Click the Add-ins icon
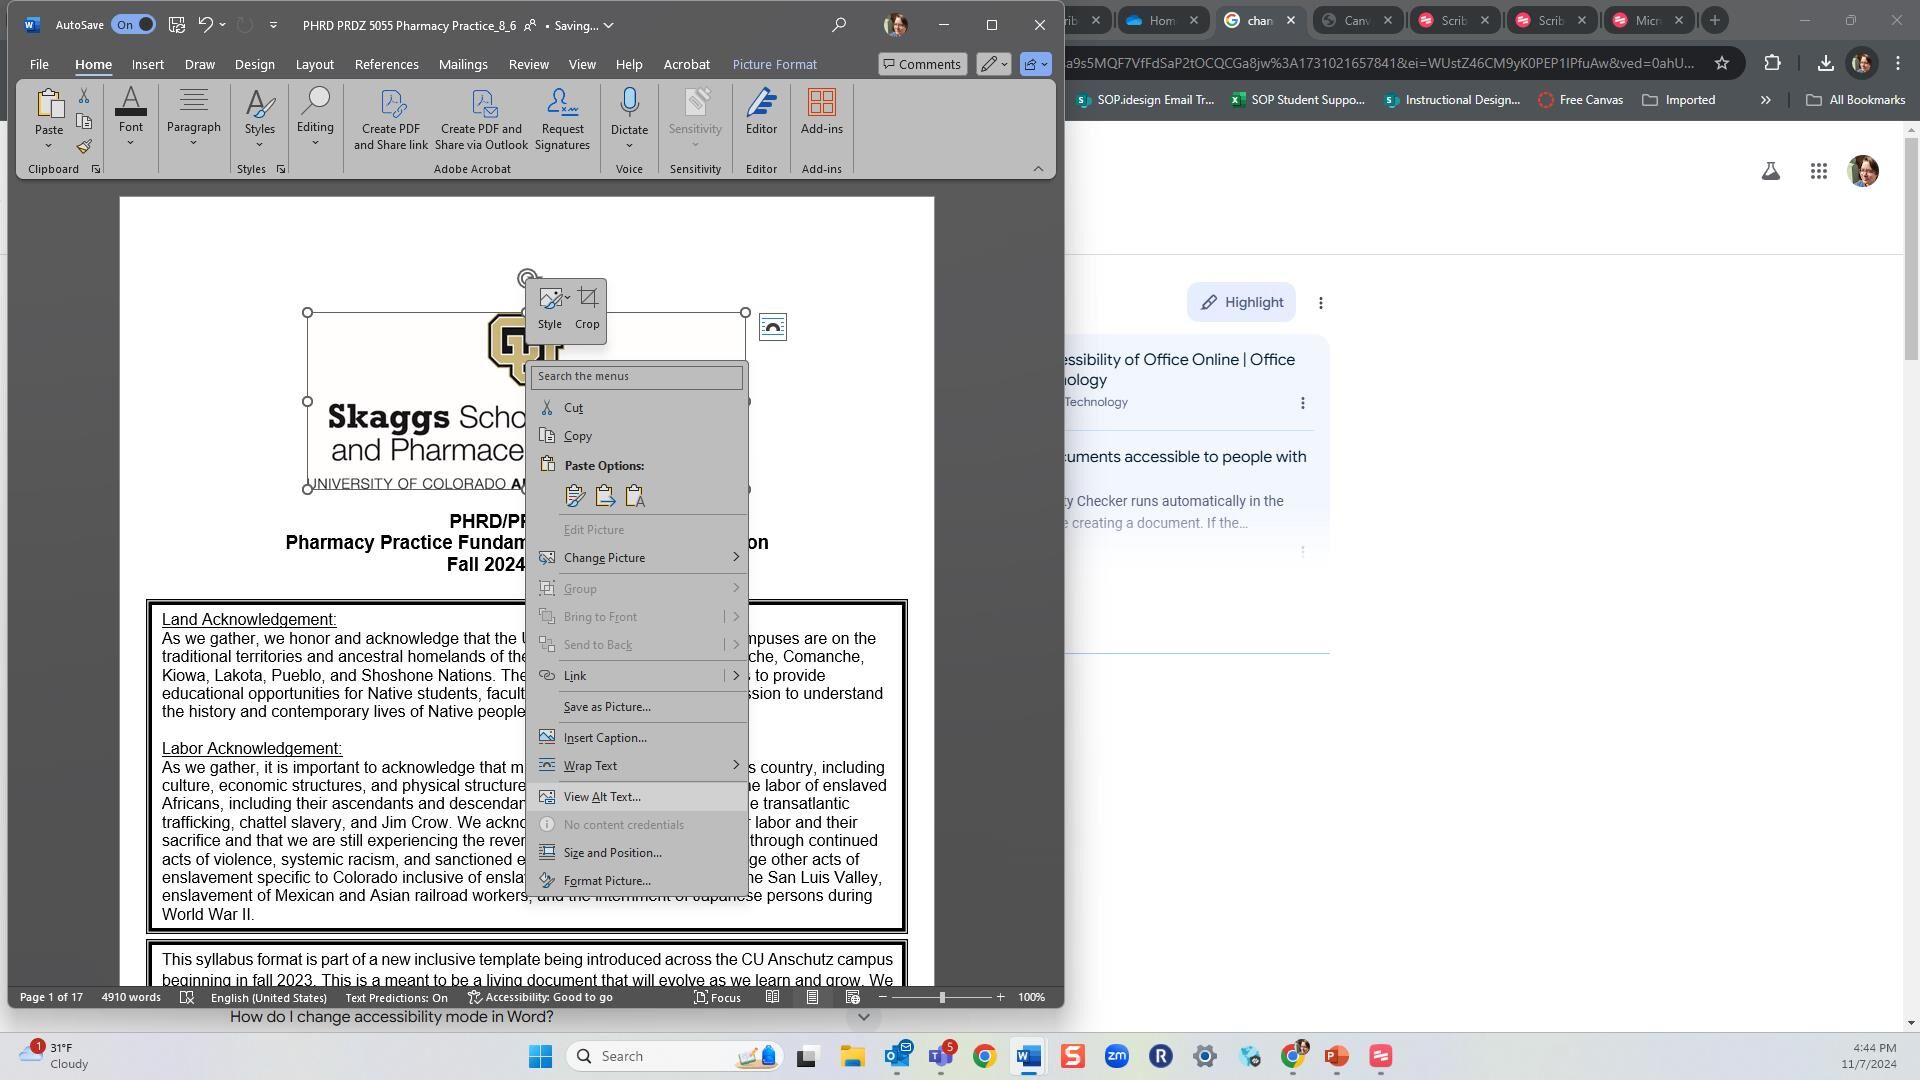The image size is (1920, 1080). pos(821,113)
